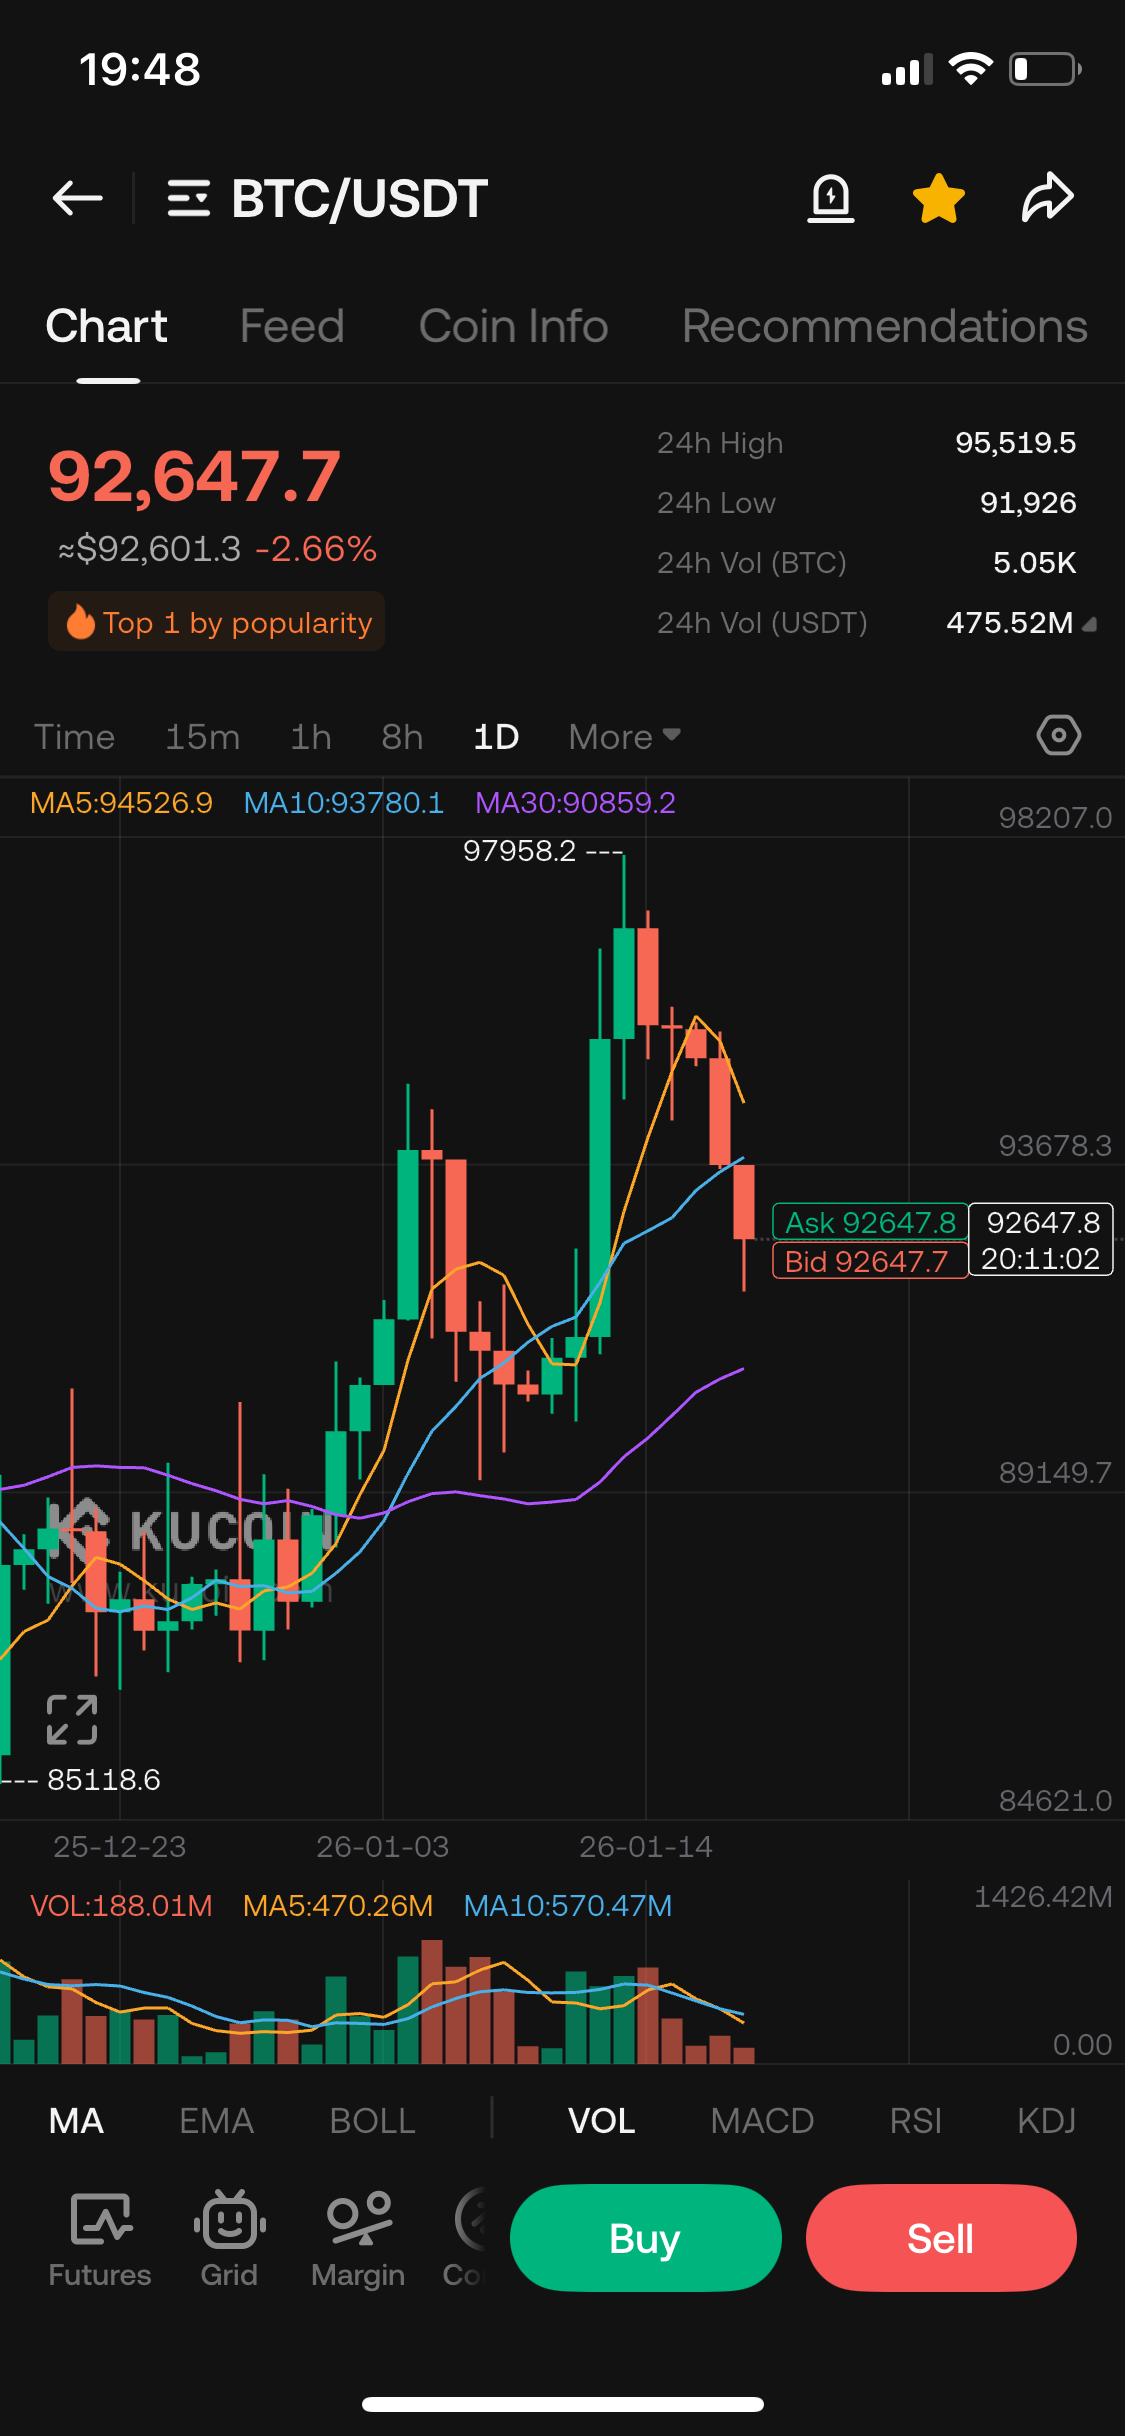
Task: Switch to the Chart tab
Action: point(107,326)
